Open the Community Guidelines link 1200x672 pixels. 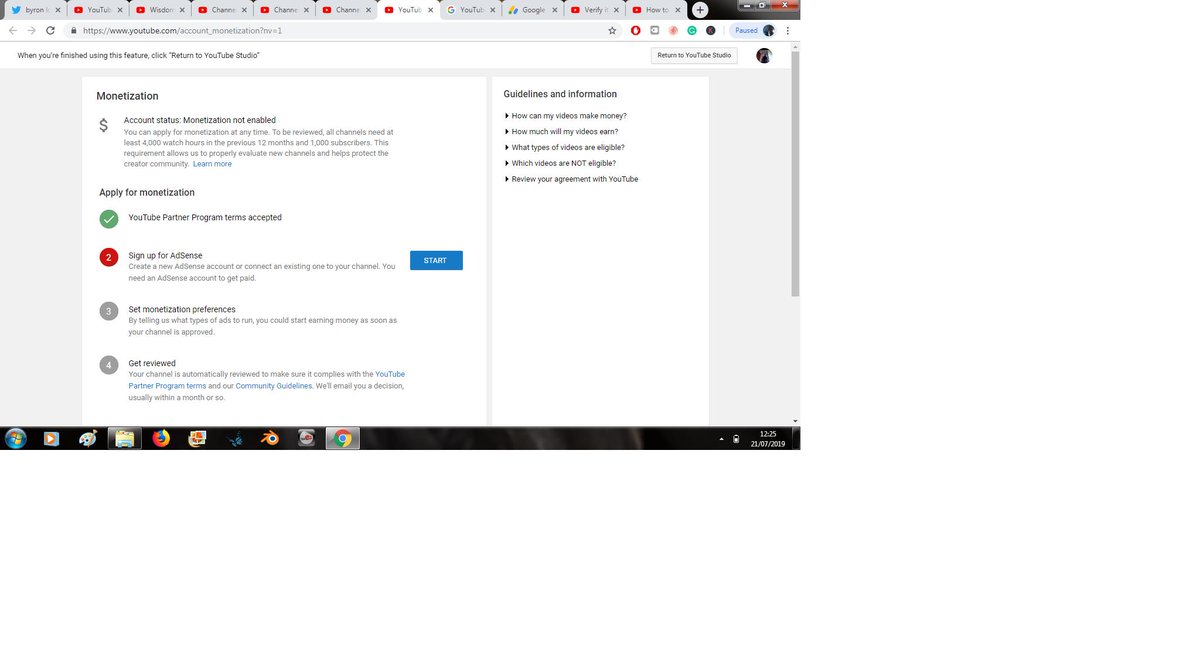click(274, 386)
